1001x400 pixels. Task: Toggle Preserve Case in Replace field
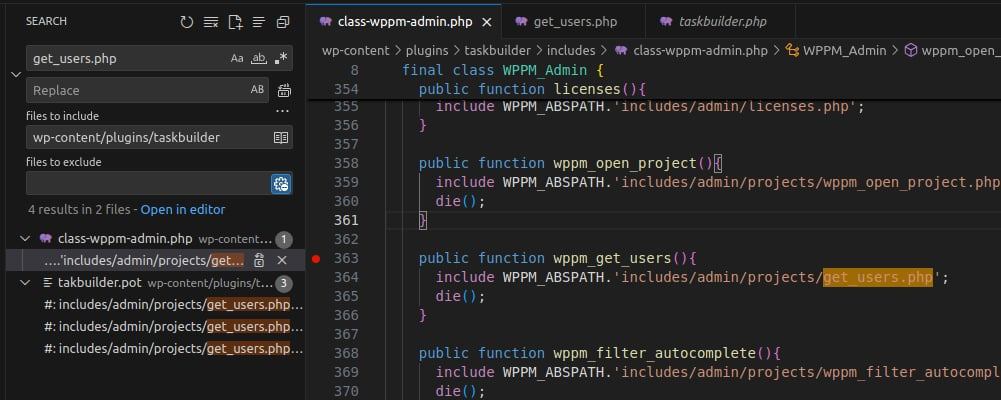coord(257,90)
